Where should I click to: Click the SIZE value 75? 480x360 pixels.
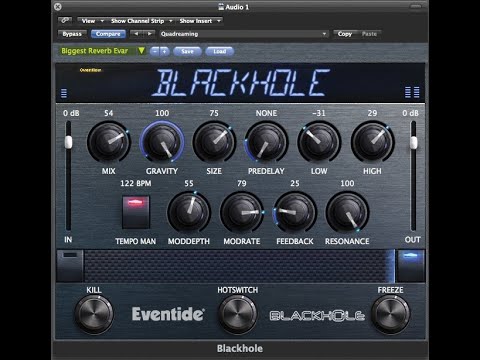click(214, 113)
